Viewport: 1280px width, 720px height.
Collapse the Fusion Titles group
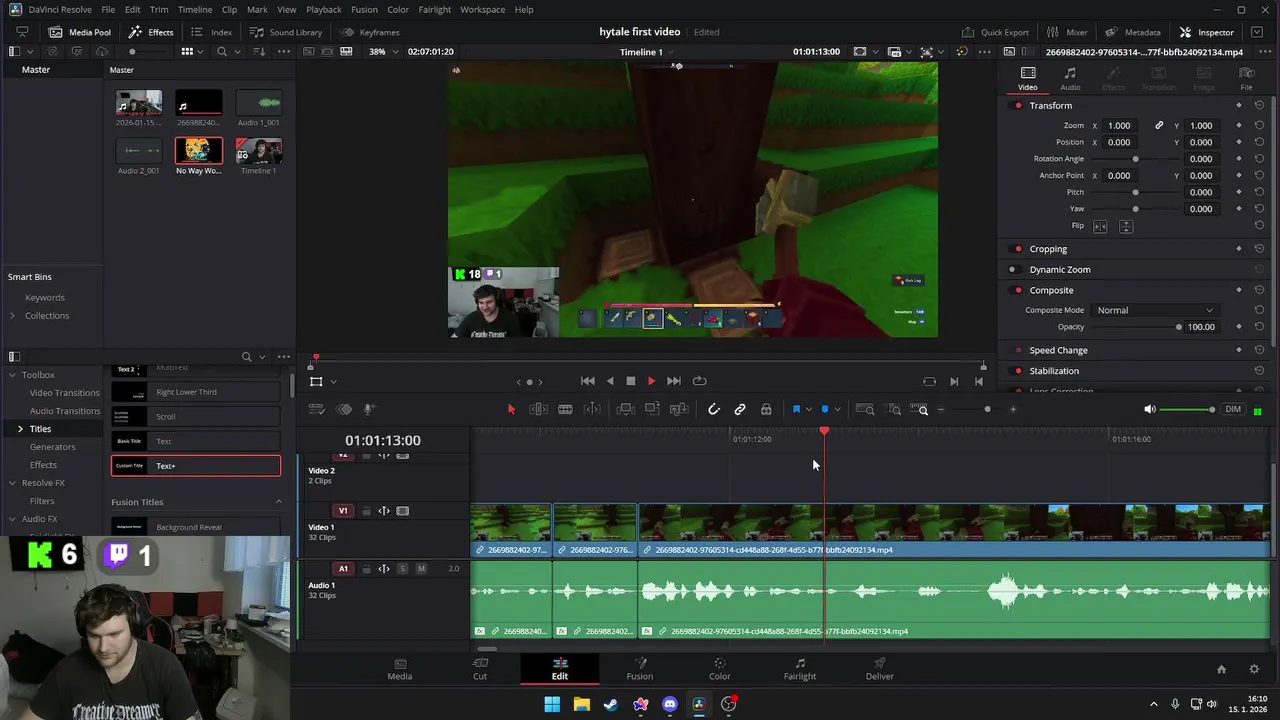click(278, 502)
